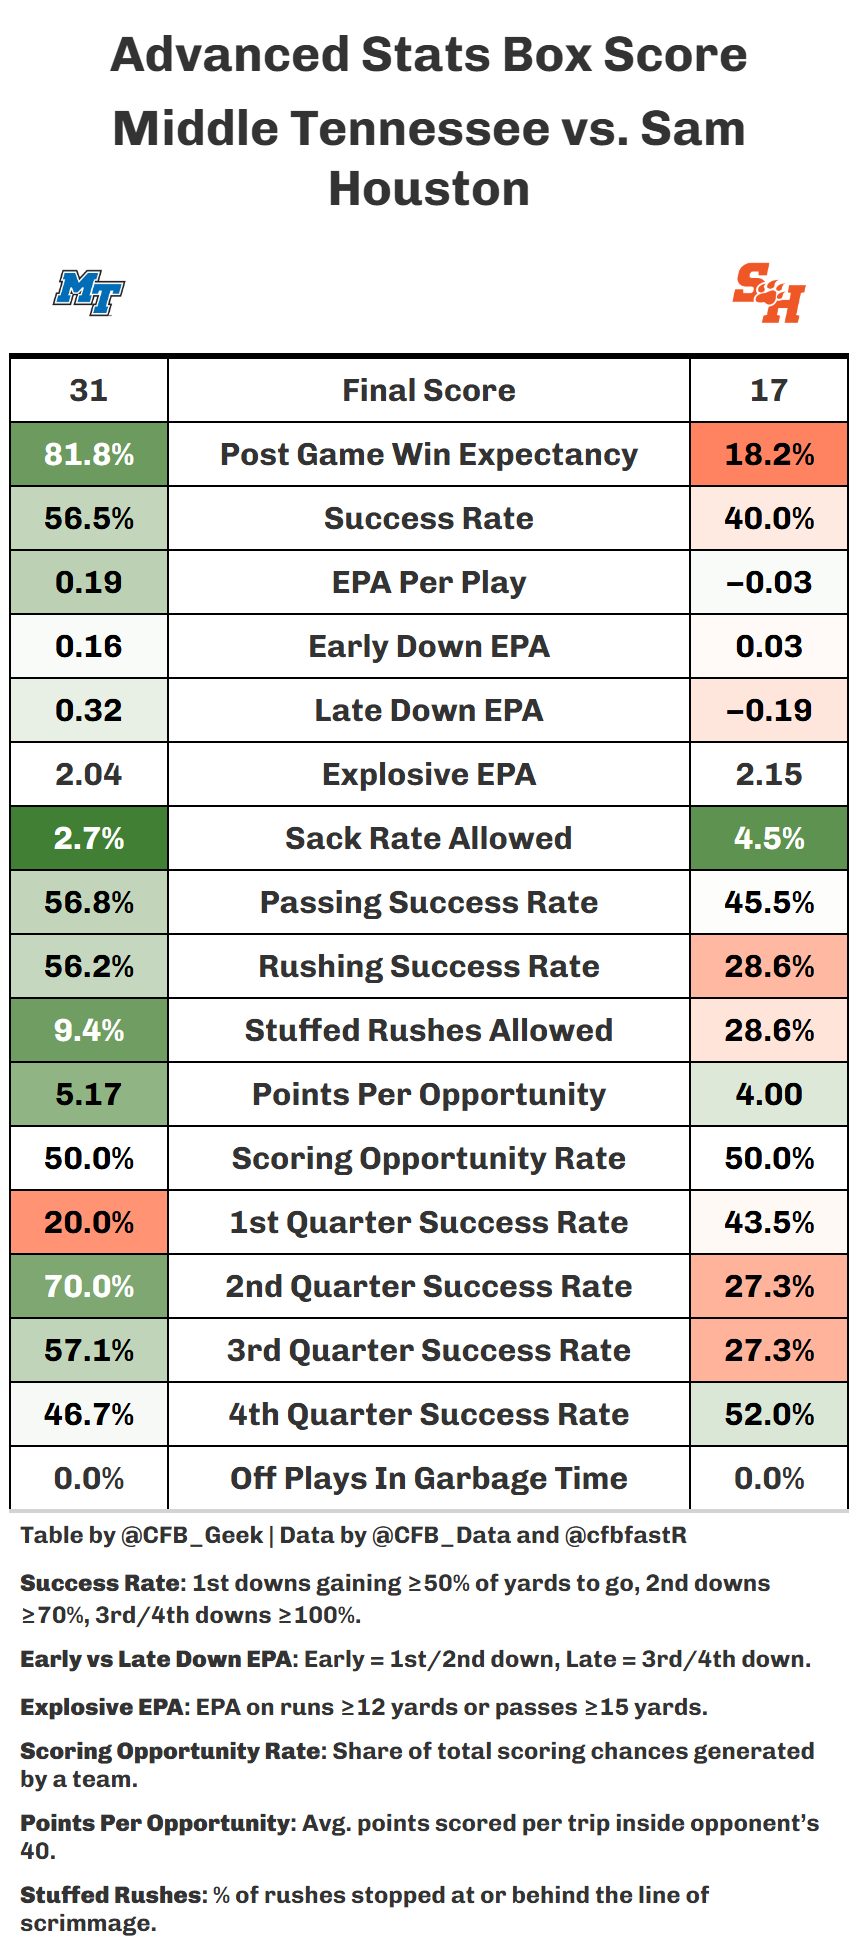Click the Middle Tennessee MT logo
The height and width of the screenshot is (1958, 858).
click(x=89, y=293)
